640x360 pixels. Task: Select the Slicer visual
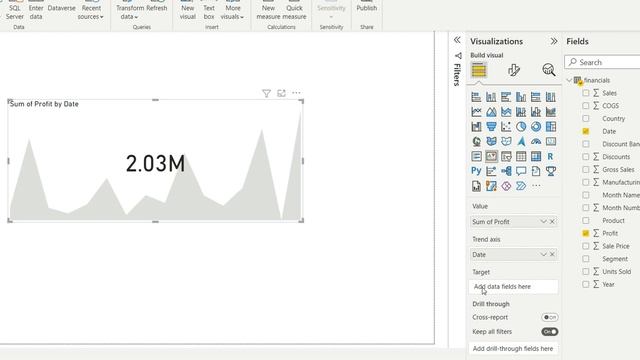(506, 156)
